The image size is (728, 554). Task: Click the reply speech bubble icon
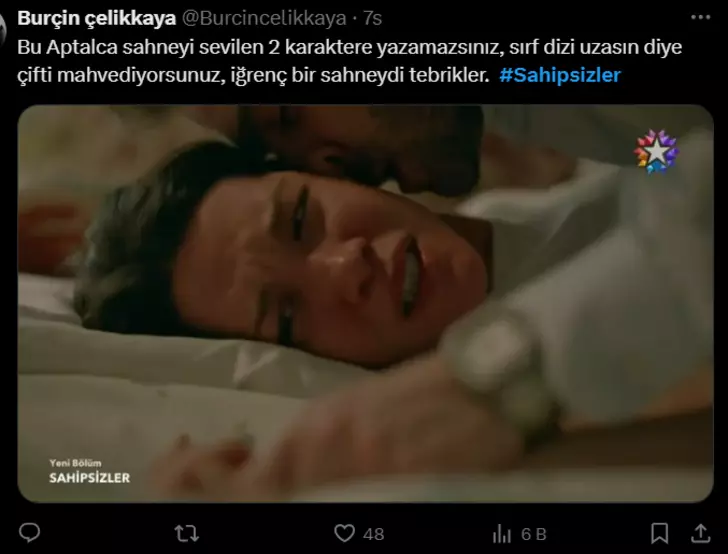[29, 533]
